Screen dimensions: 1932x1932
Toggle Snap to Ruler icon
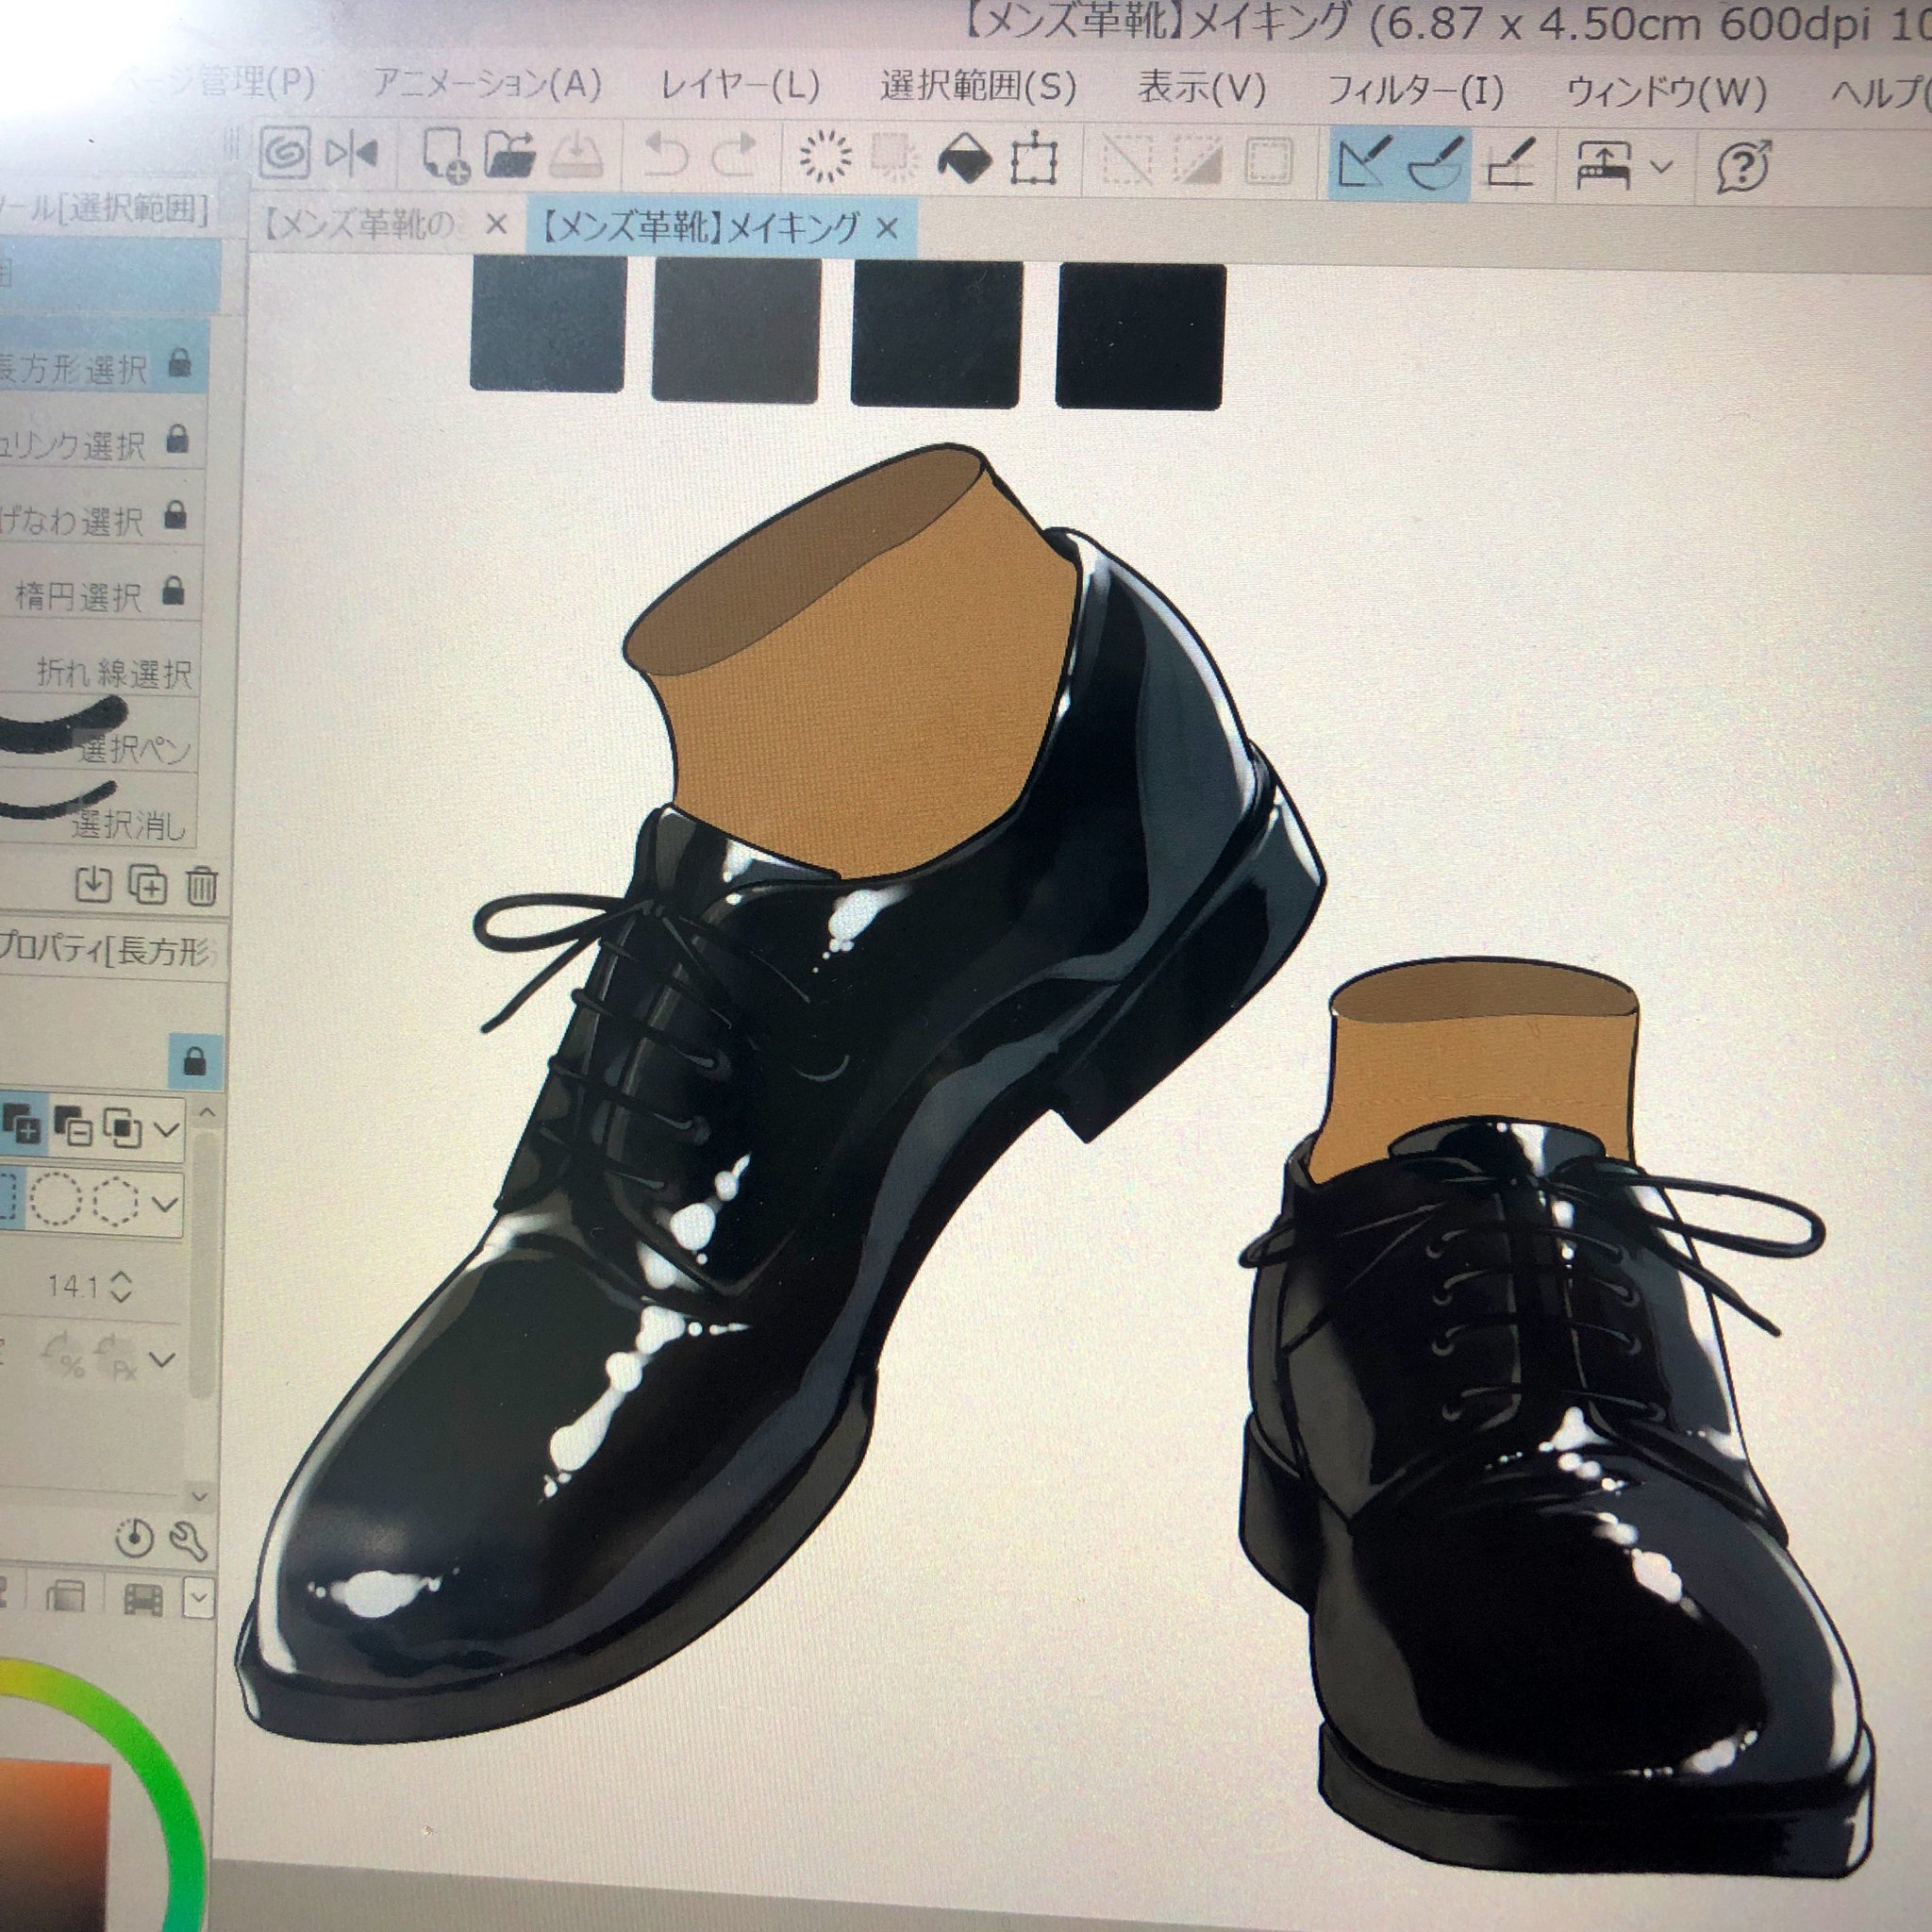pyautogui.click(x=1364, y=163)
